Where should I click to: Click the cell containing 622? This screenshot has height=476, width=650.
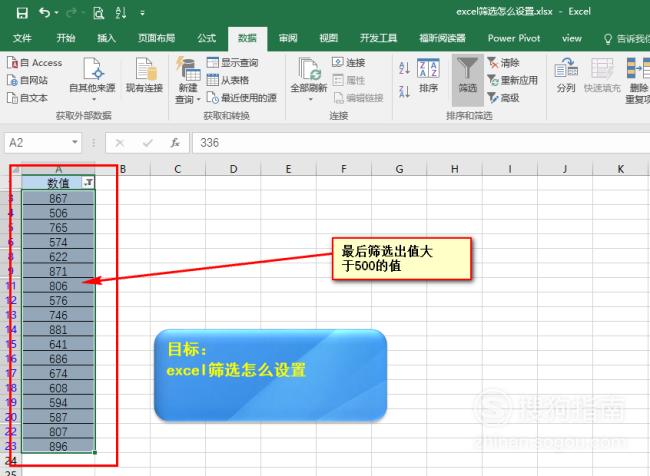(x=58, y=257)
